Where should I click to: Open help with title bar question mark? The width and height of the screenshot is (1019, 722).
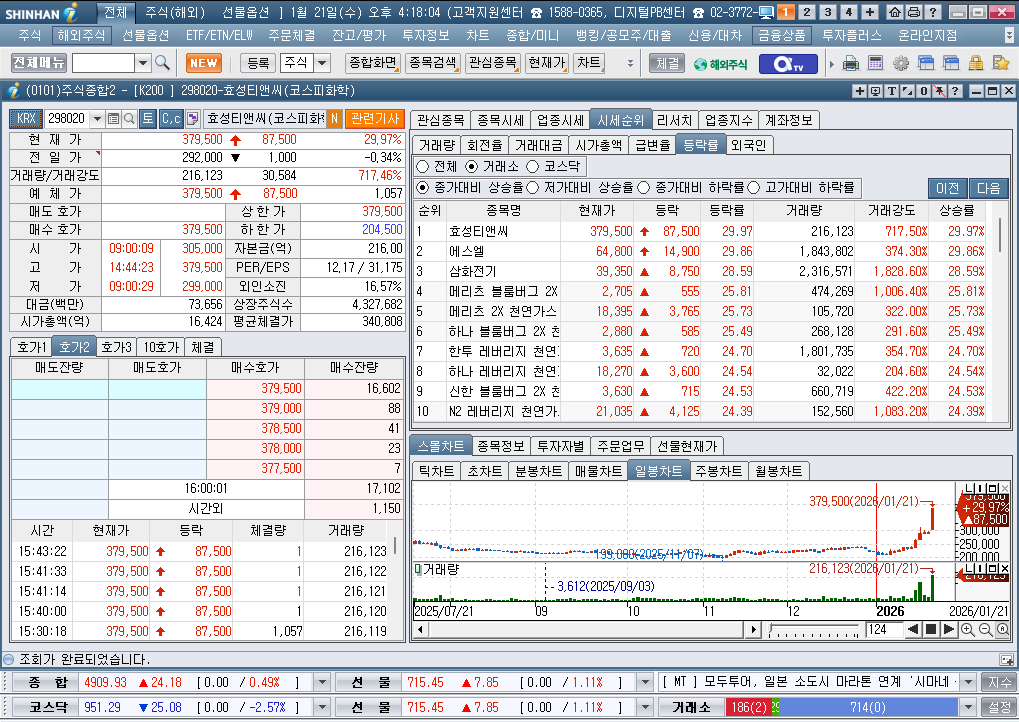pos(932,12)
